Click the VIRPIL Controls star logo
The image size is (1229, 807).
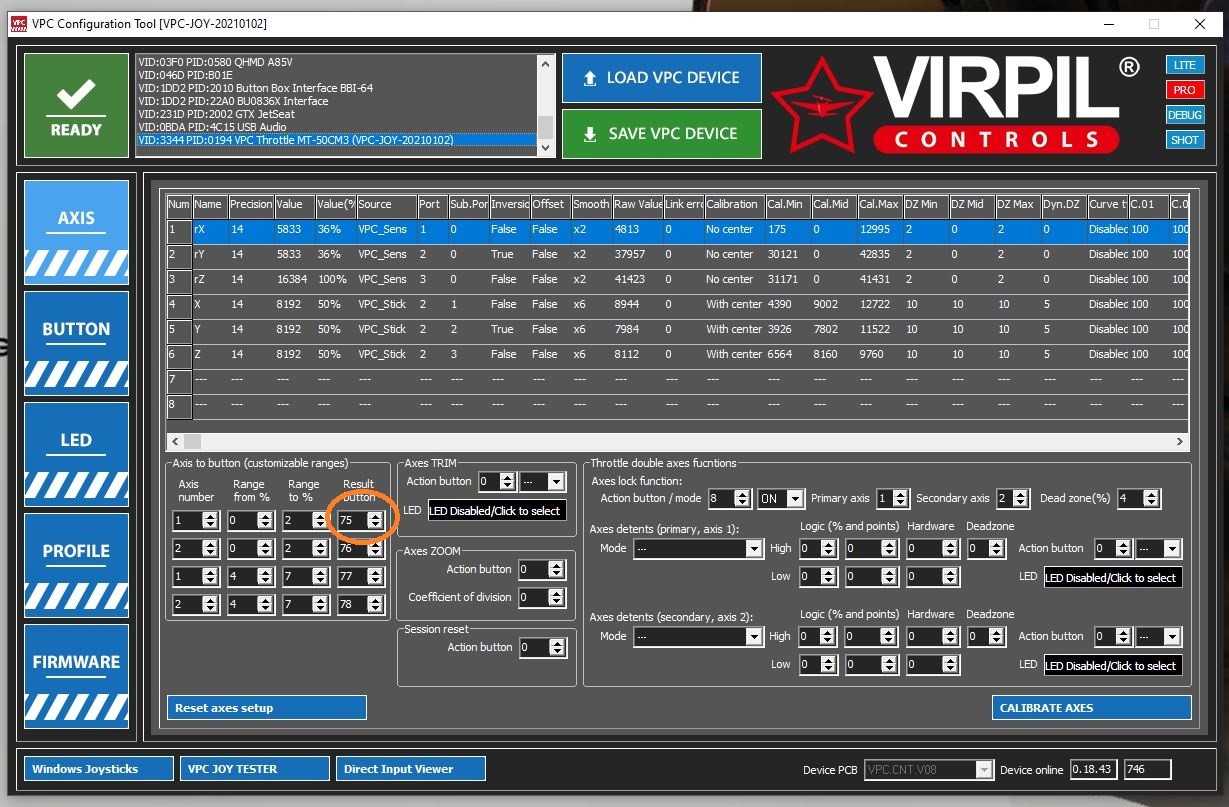point(820,105)
